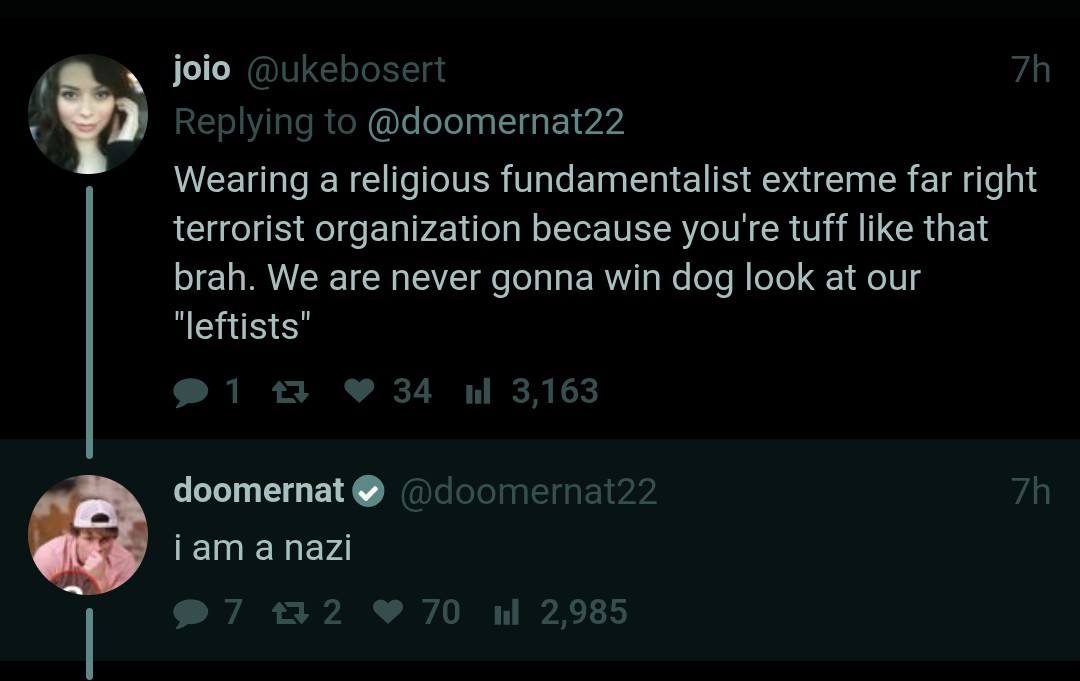1080x681 pixels.
Task: Visit the @ukebosert handle
Action: click(345, 69)
